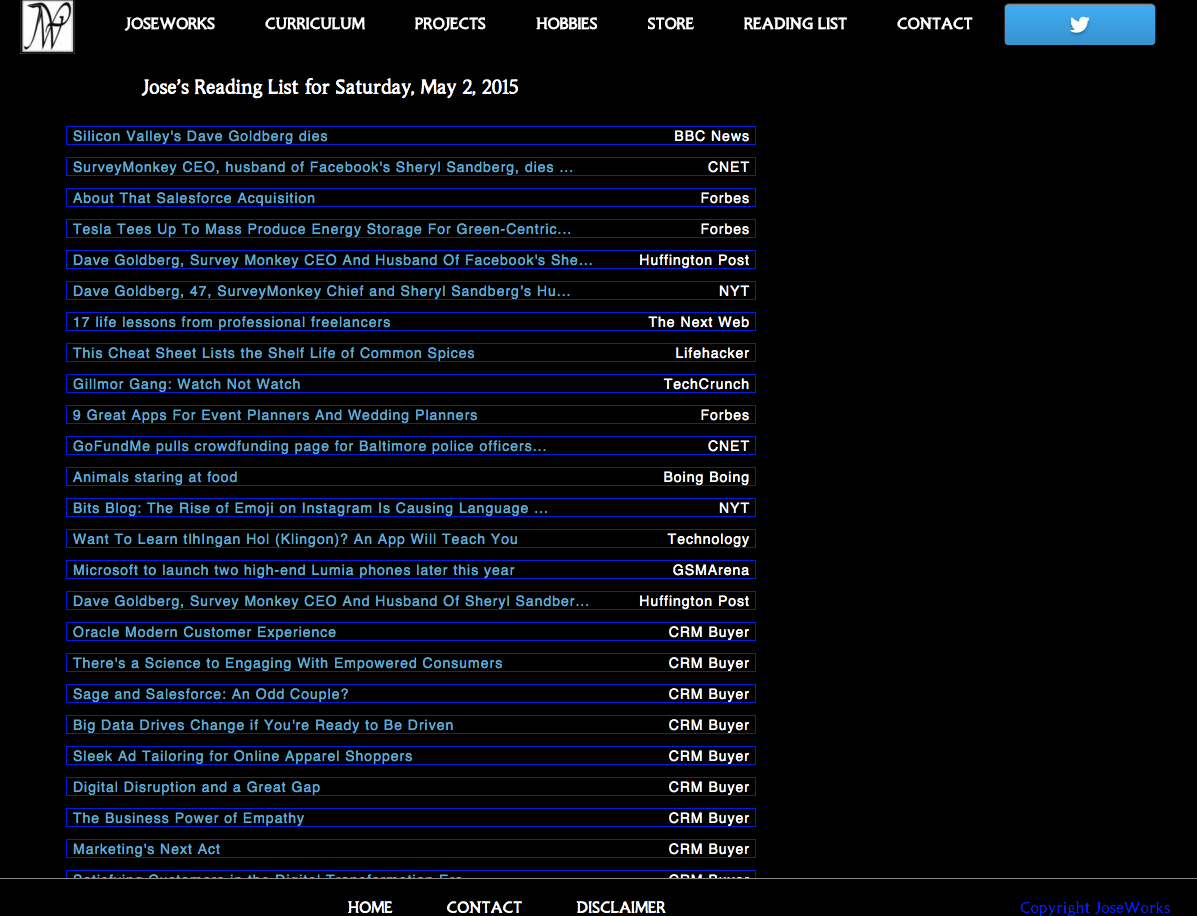The image size is (1197, 916).
Task: Open 'Dave Goldberg, Survey Monkey CEO And Husband Of Facebook's' link
Action: (332, 260)
